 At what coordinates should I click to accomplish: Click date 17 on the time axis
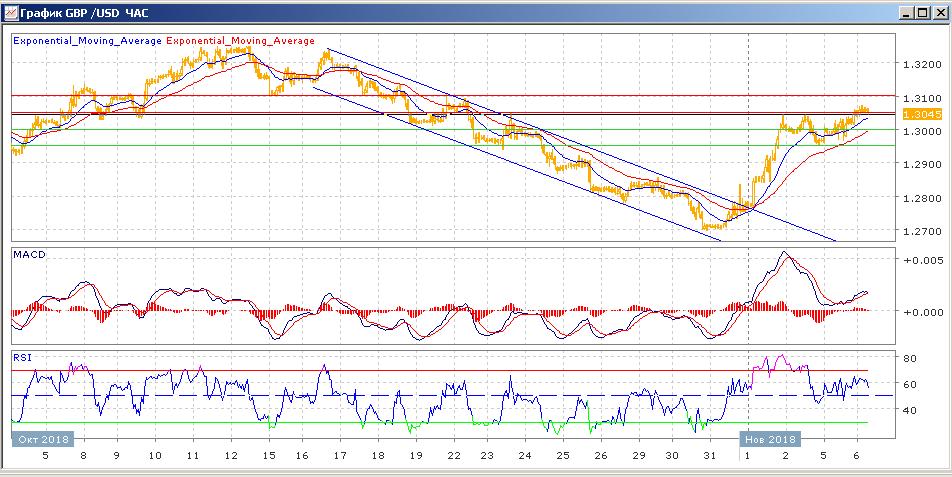[x=339, y=455]
